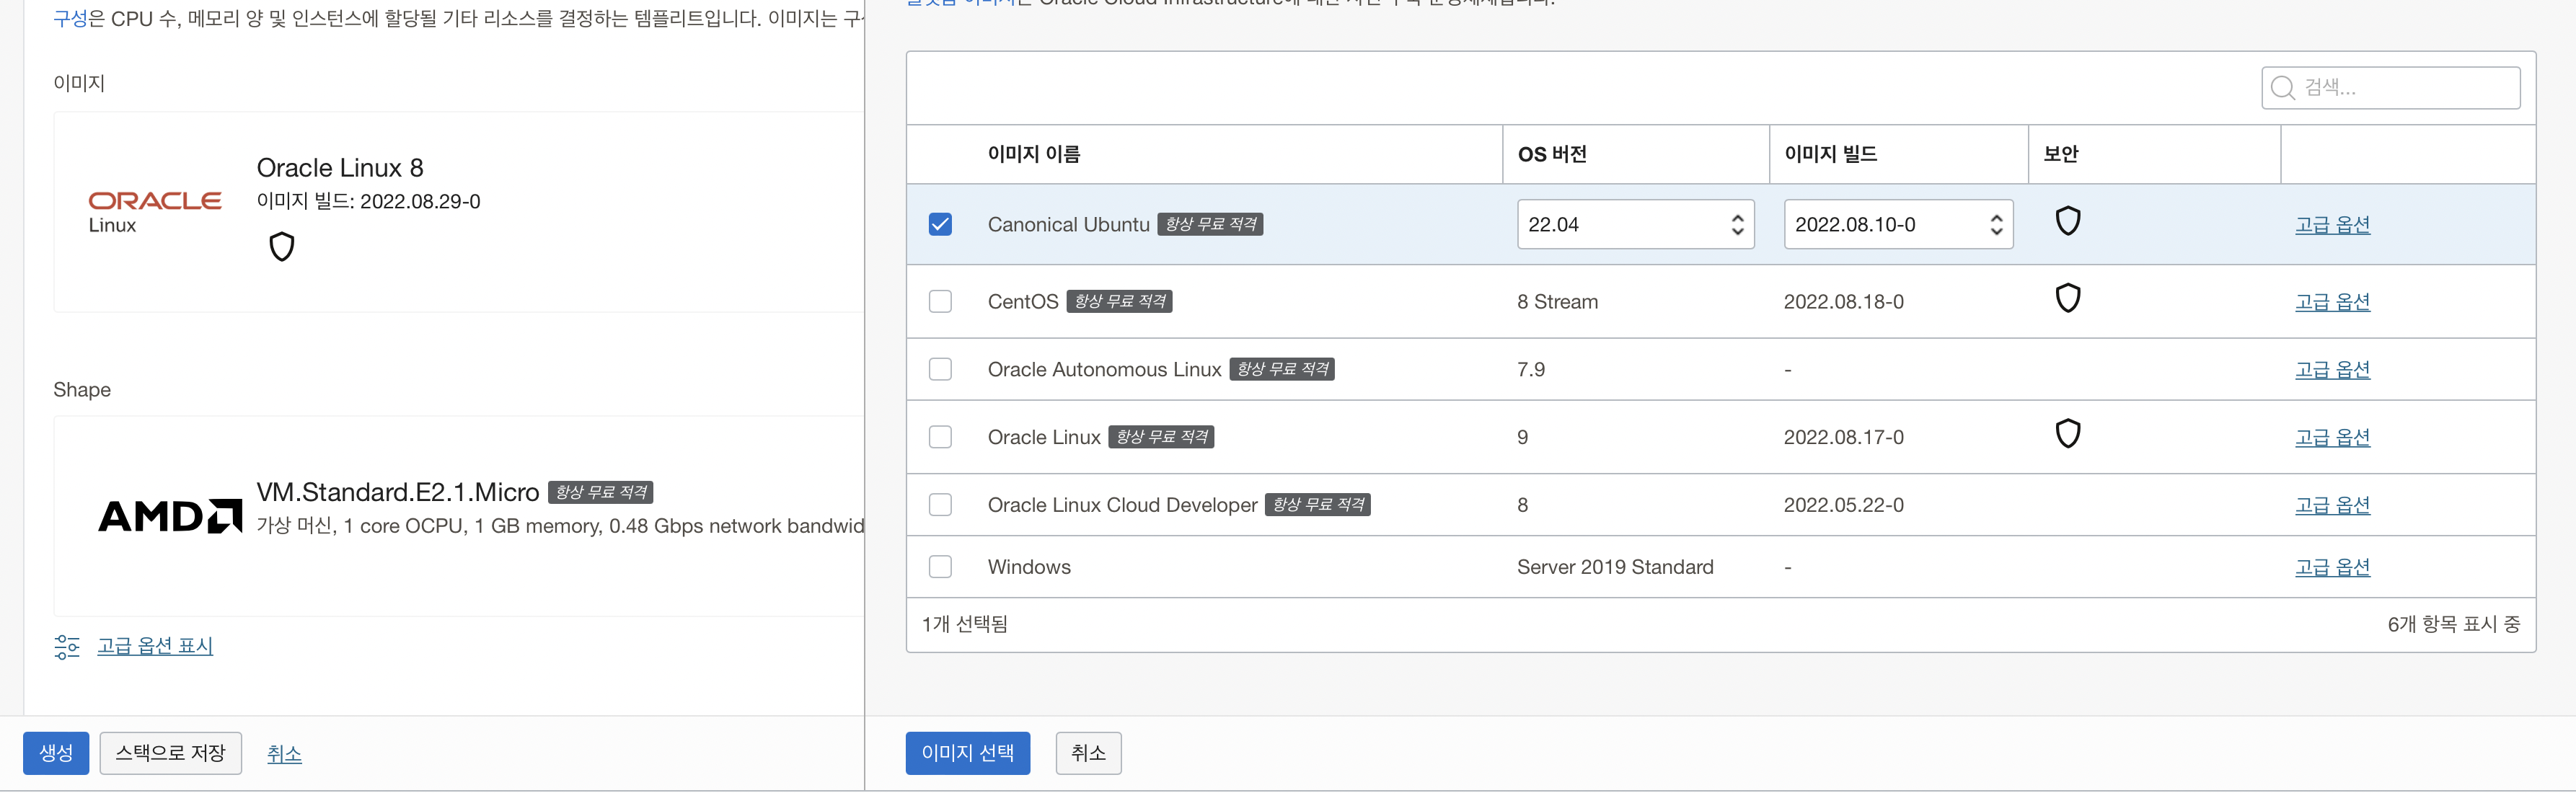Click the 이미지 빌드 column header
The height and width of the screenshot is (793, 2576).
click(x=1830, y=154)
